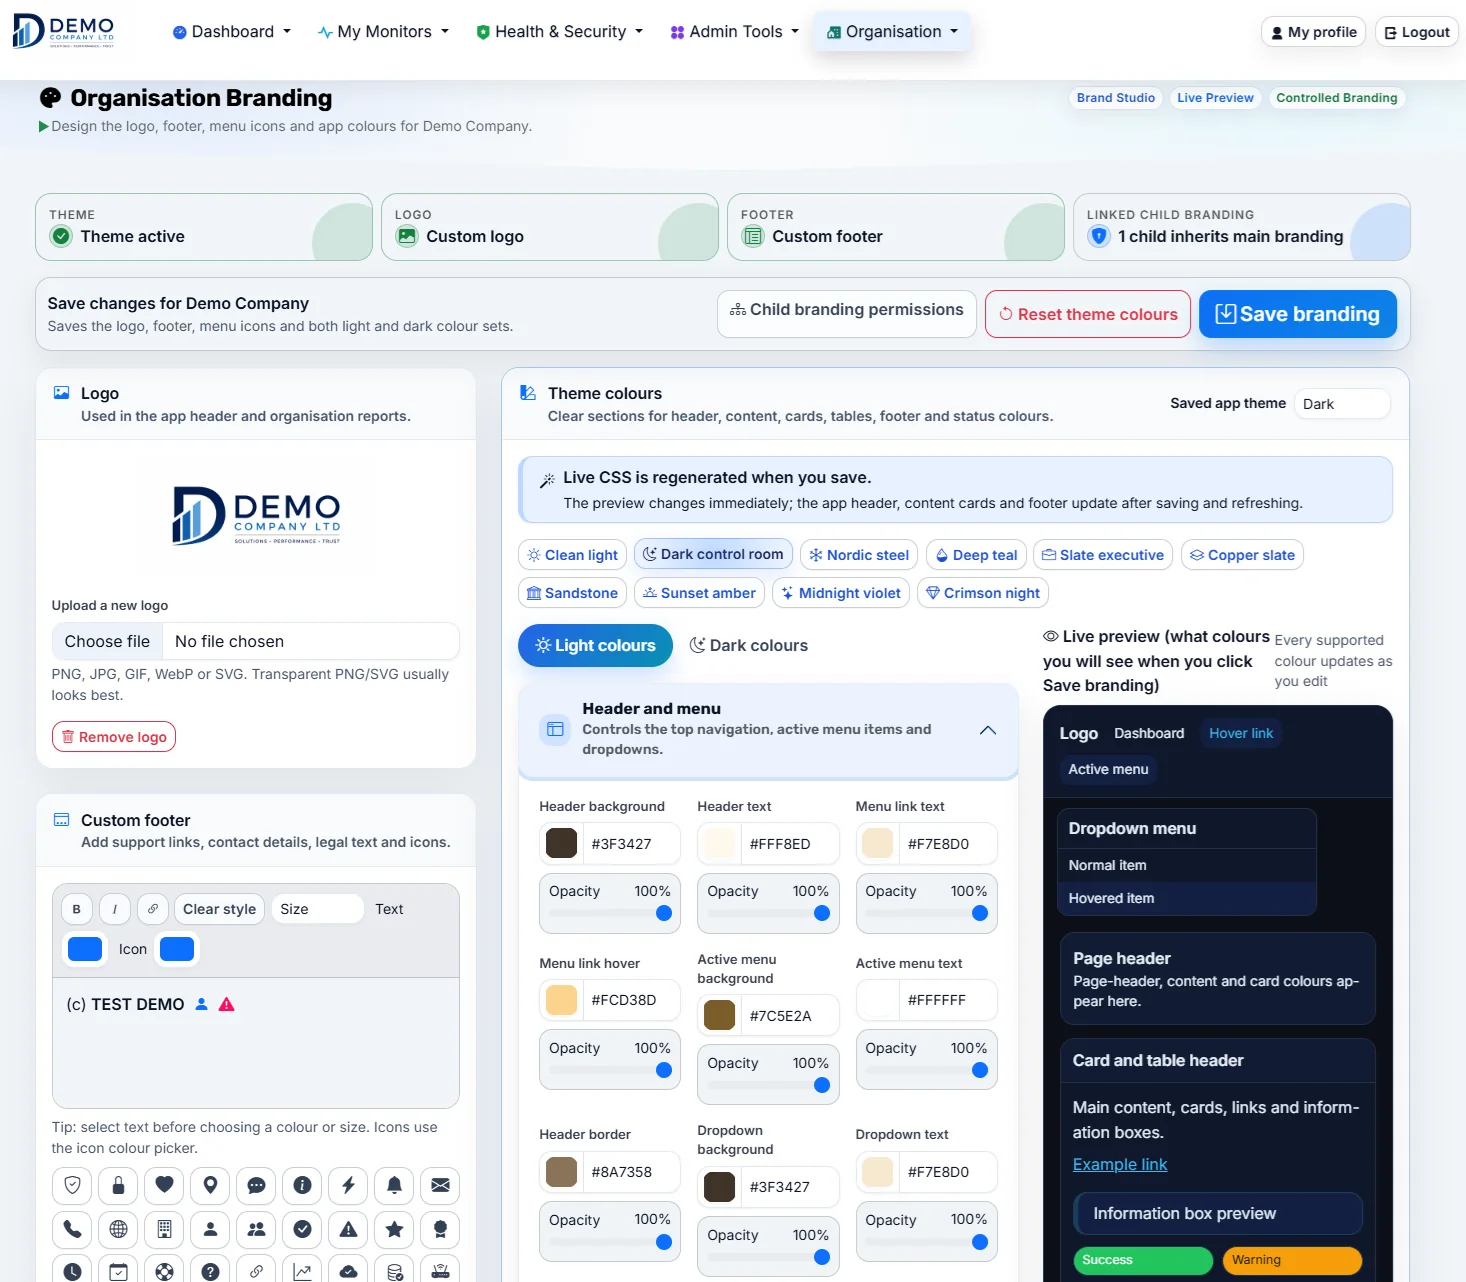
Task: Insert the map pin icon into footer
Action: [x=210, y=1185]
